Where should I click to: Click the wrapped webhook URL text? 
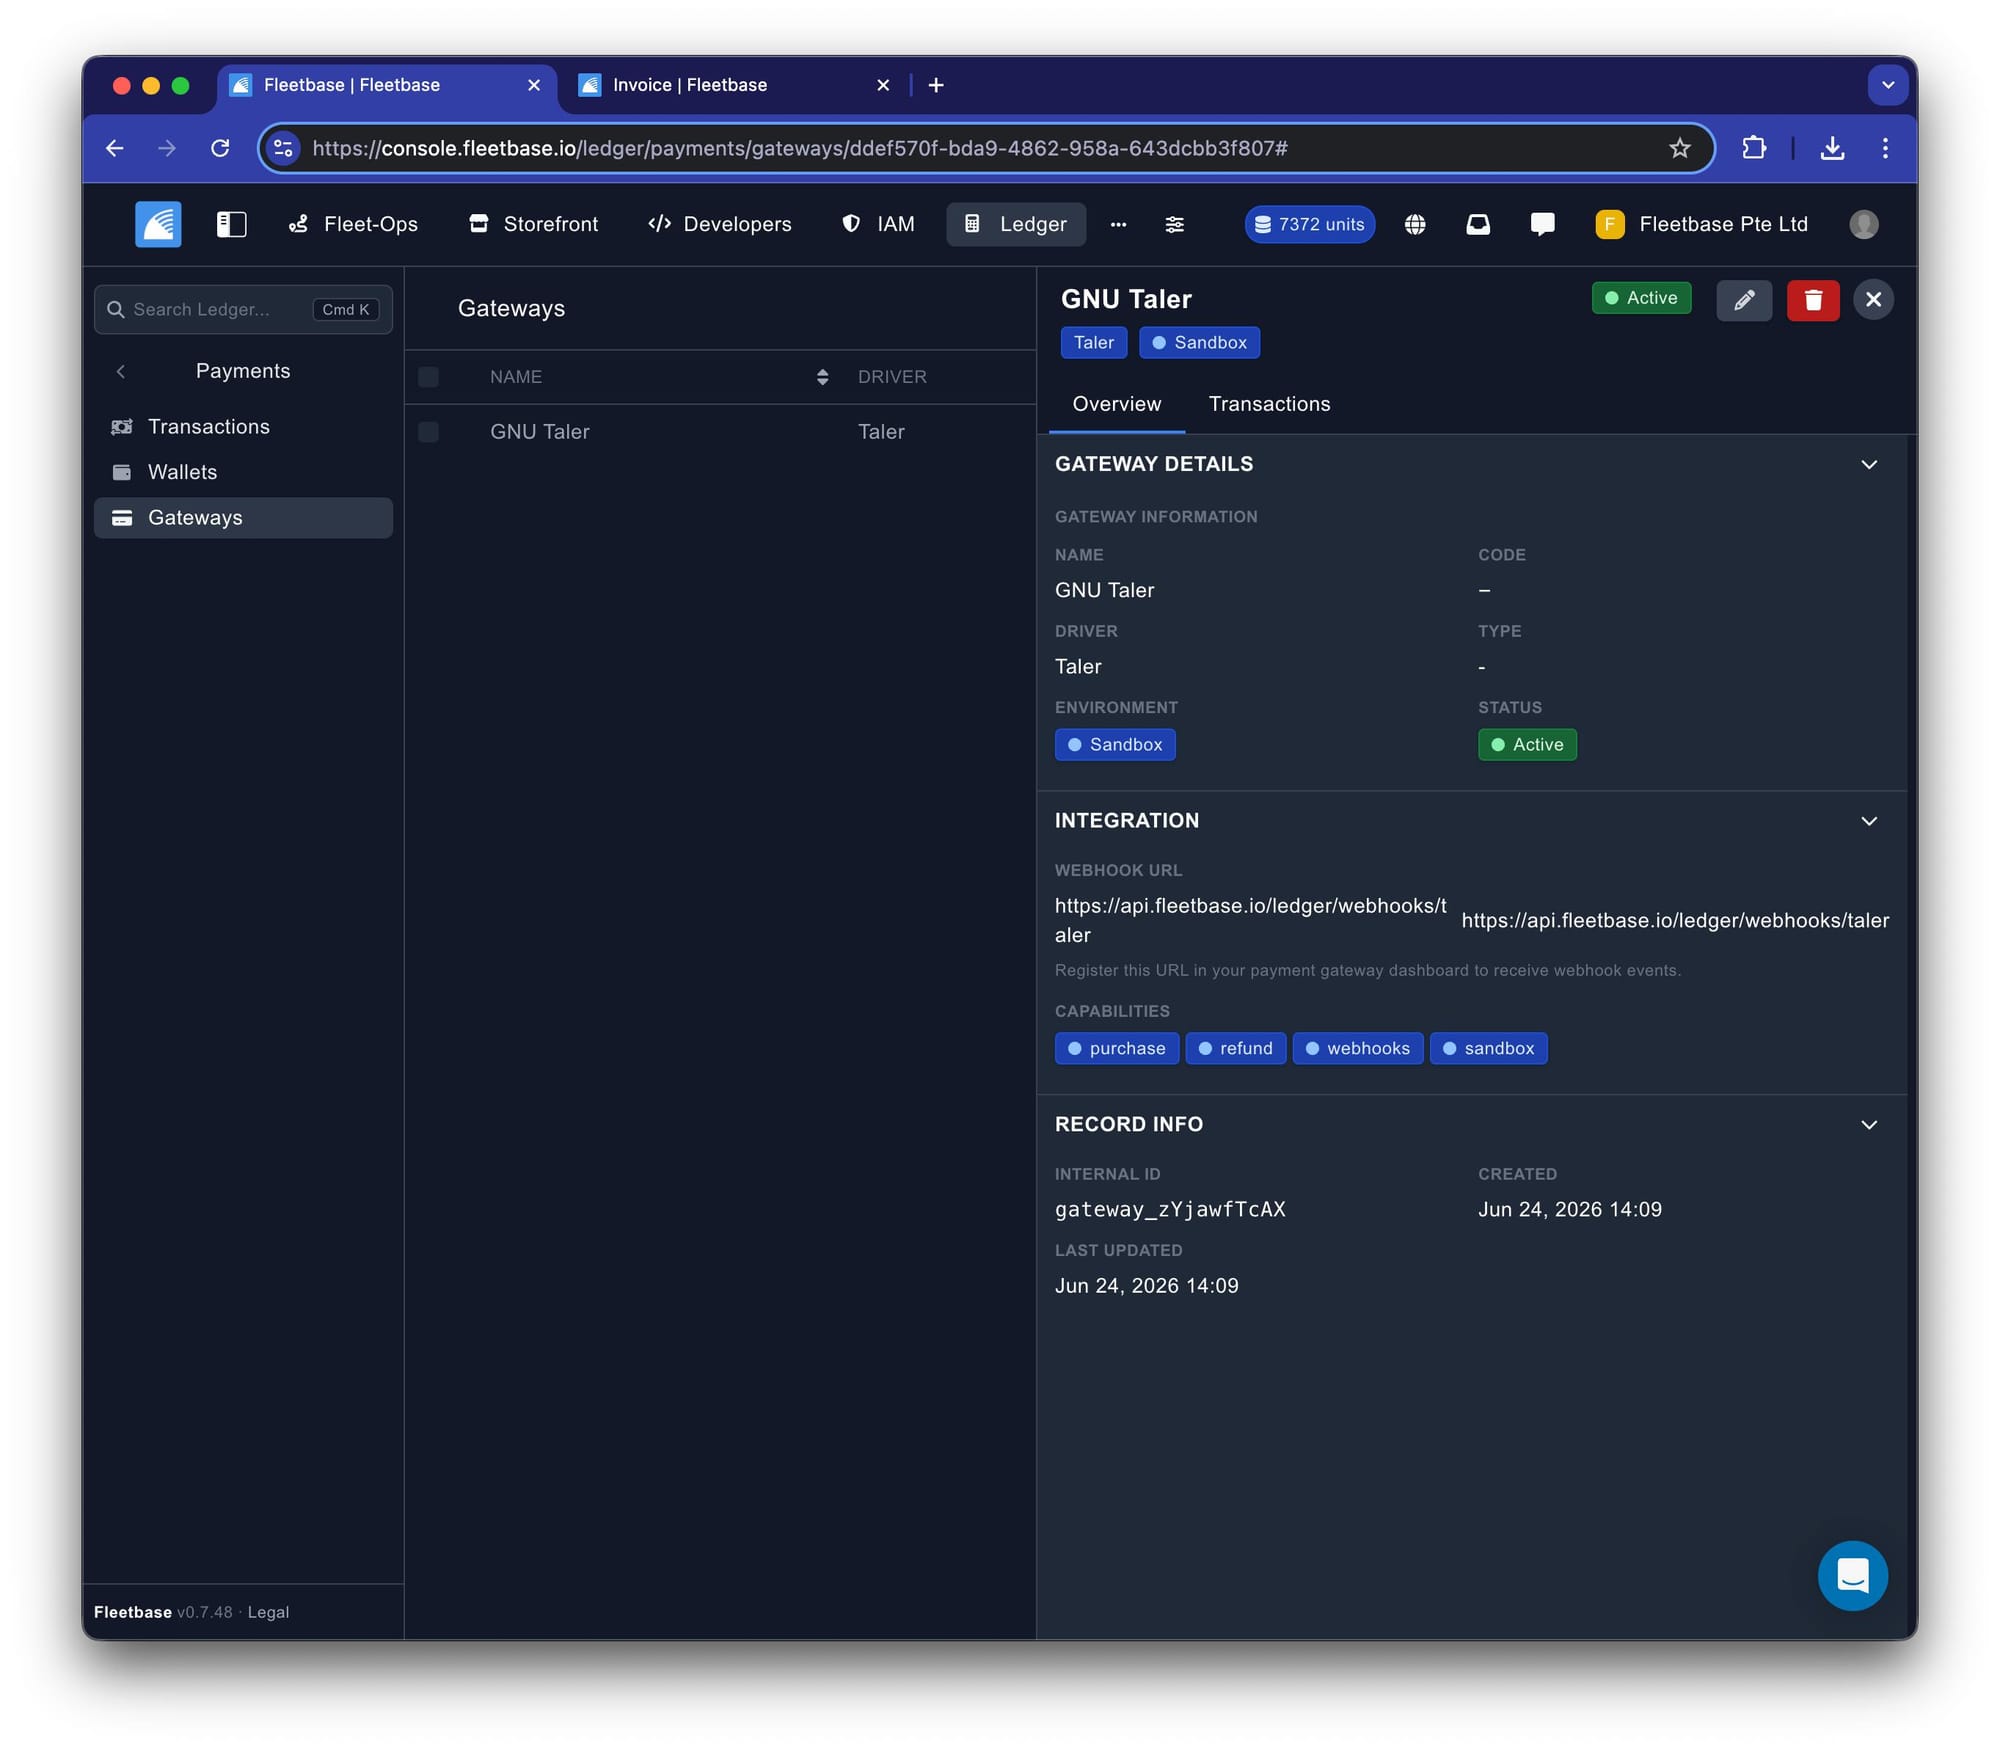pyautogui.click(x=1250, y=920)
